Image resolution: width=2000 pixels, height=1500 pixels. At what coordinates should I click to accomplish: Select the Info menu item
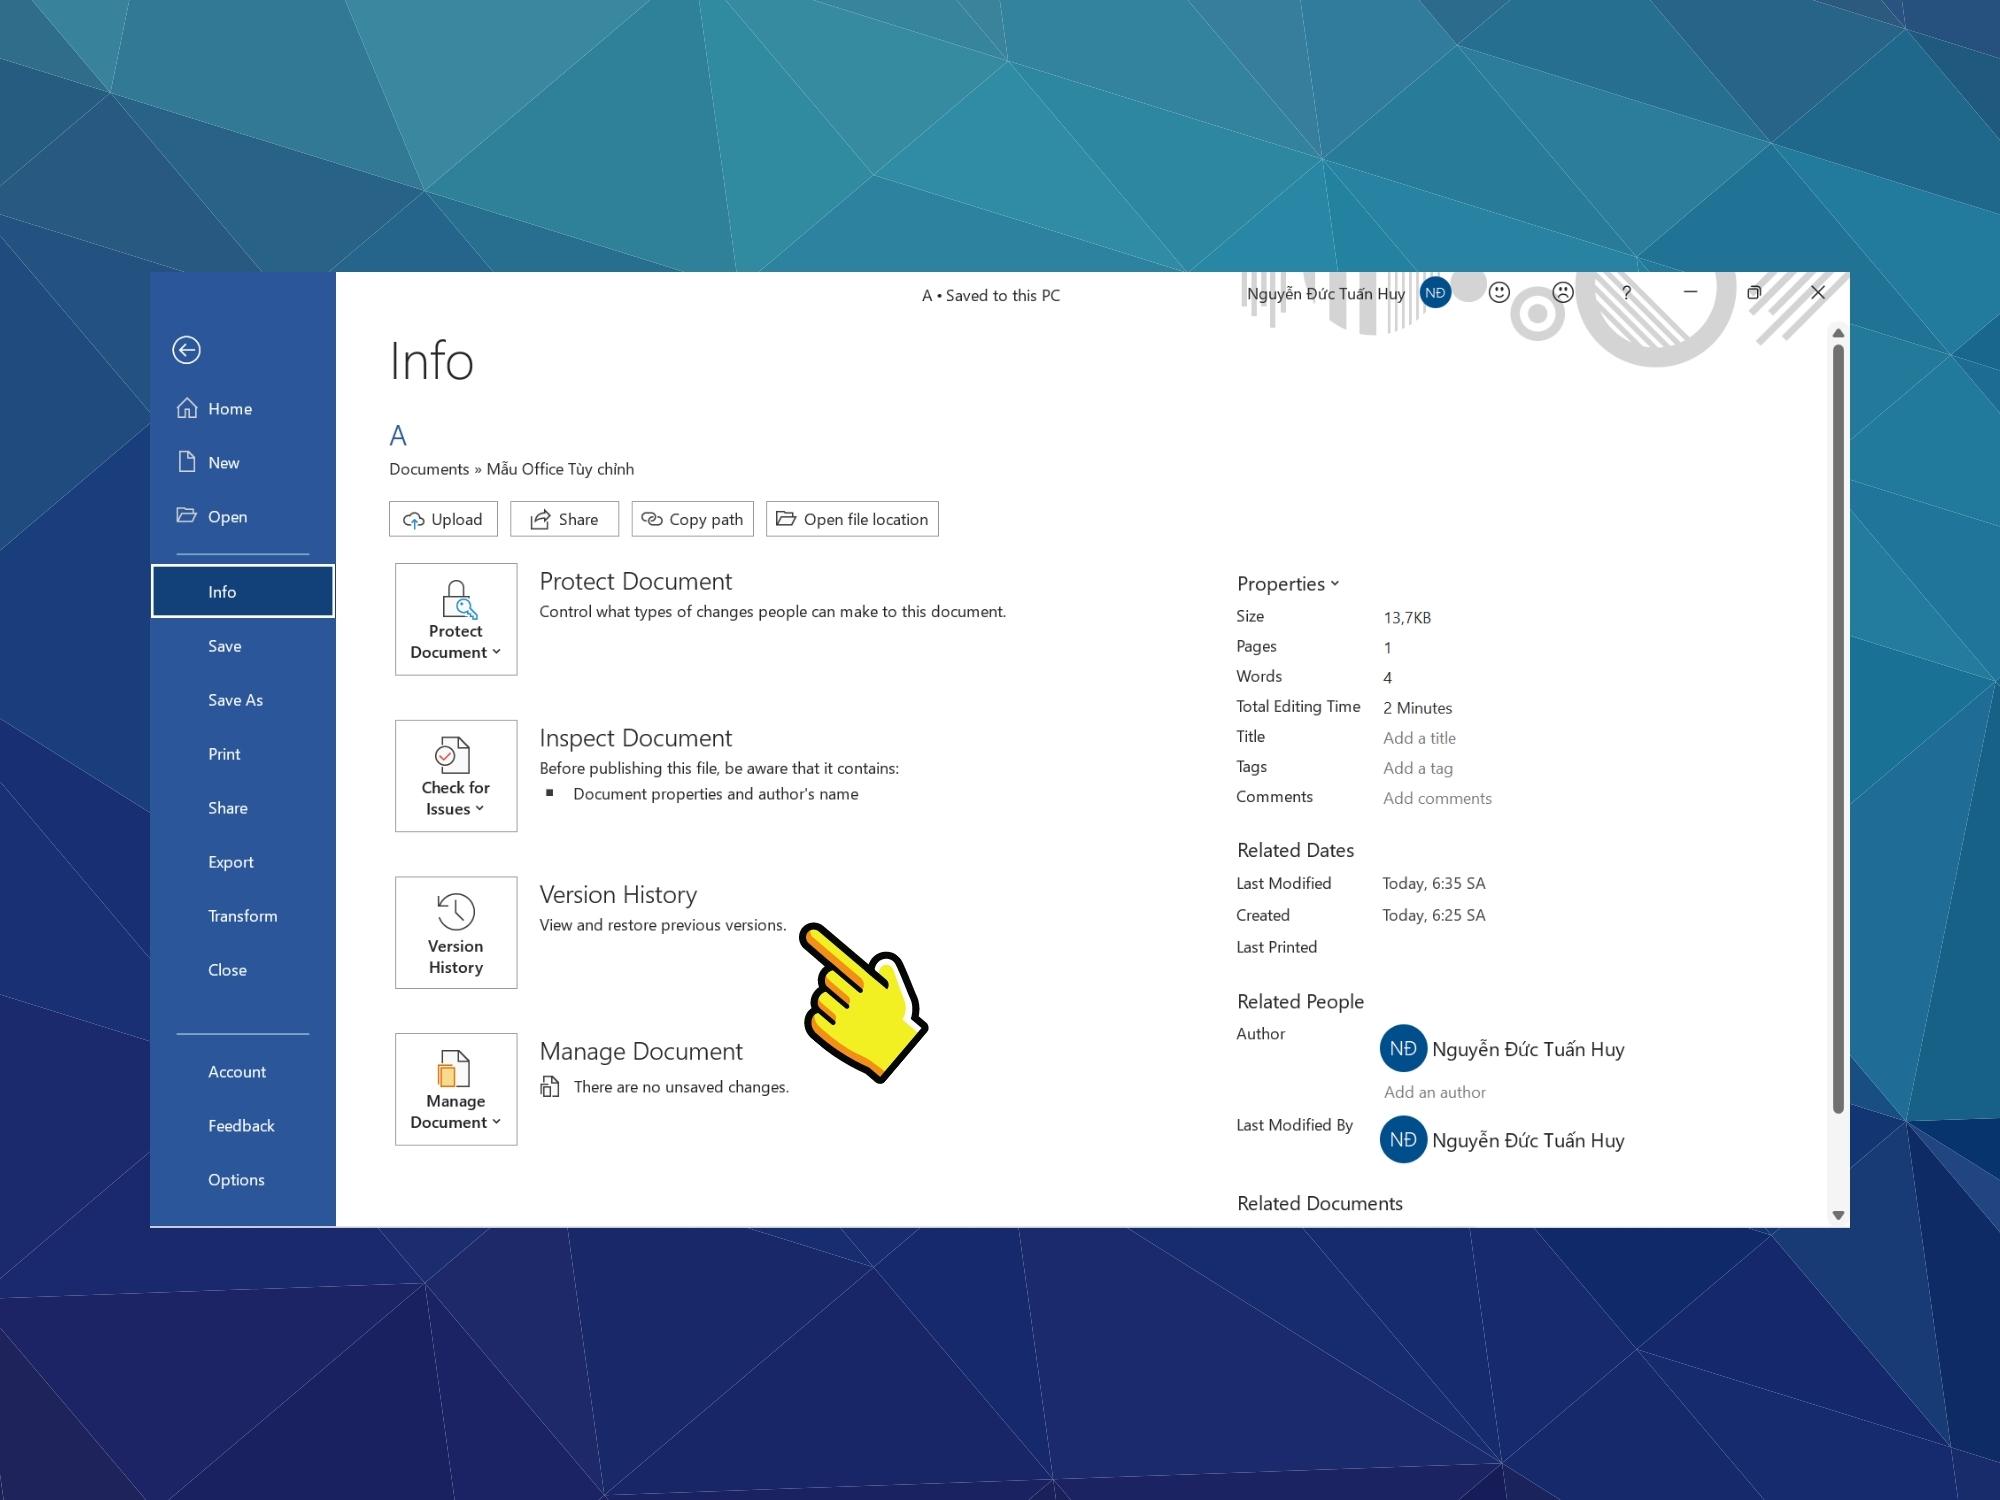click(x=241, y=591)
